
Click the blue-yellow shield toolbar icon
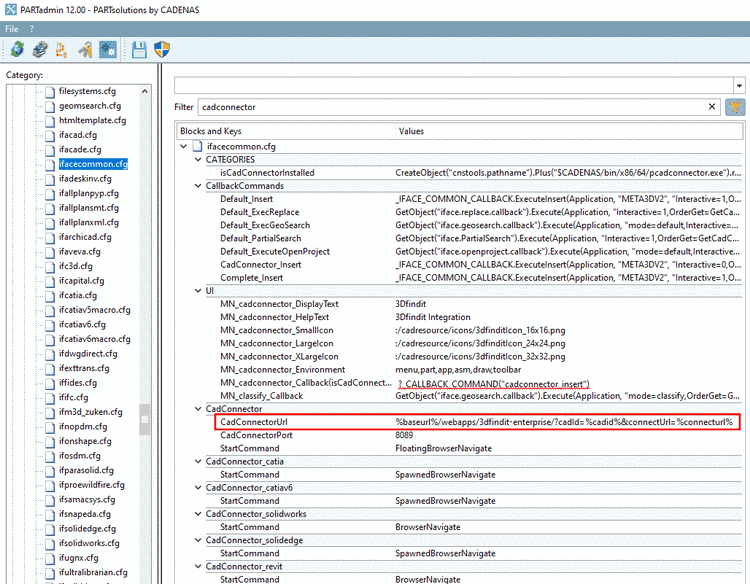[x=162, y=50]
